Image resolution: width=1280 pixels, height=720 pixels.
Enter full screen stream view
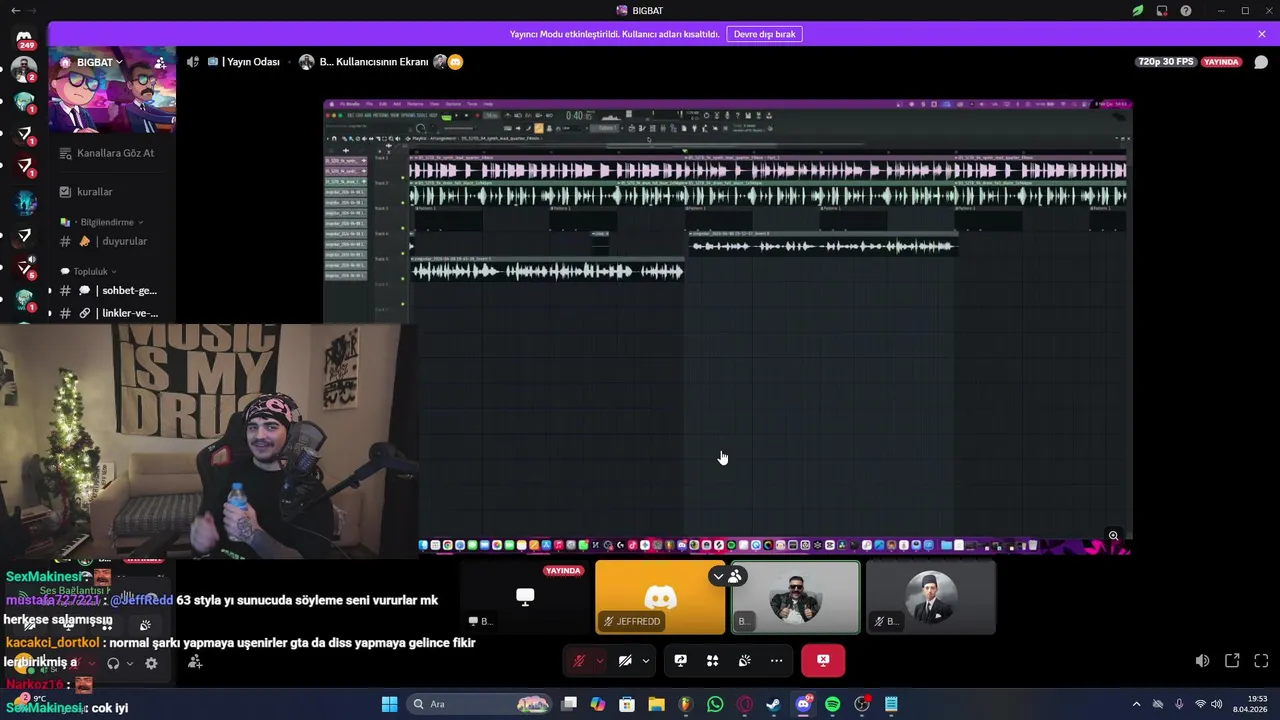pyautogui.click(x=1261, y=661)
